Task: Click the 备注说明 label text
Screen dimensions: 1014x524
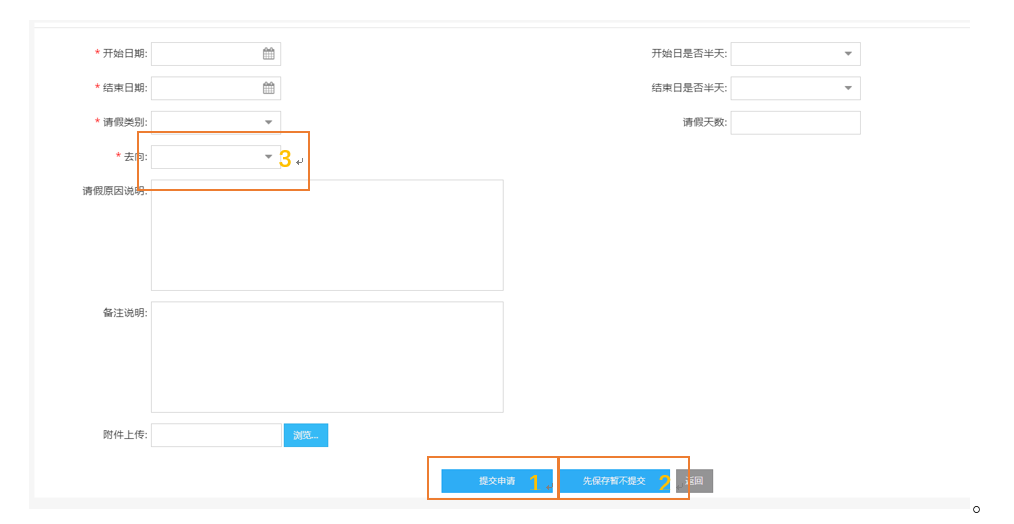Action: (x=125, y=313)
